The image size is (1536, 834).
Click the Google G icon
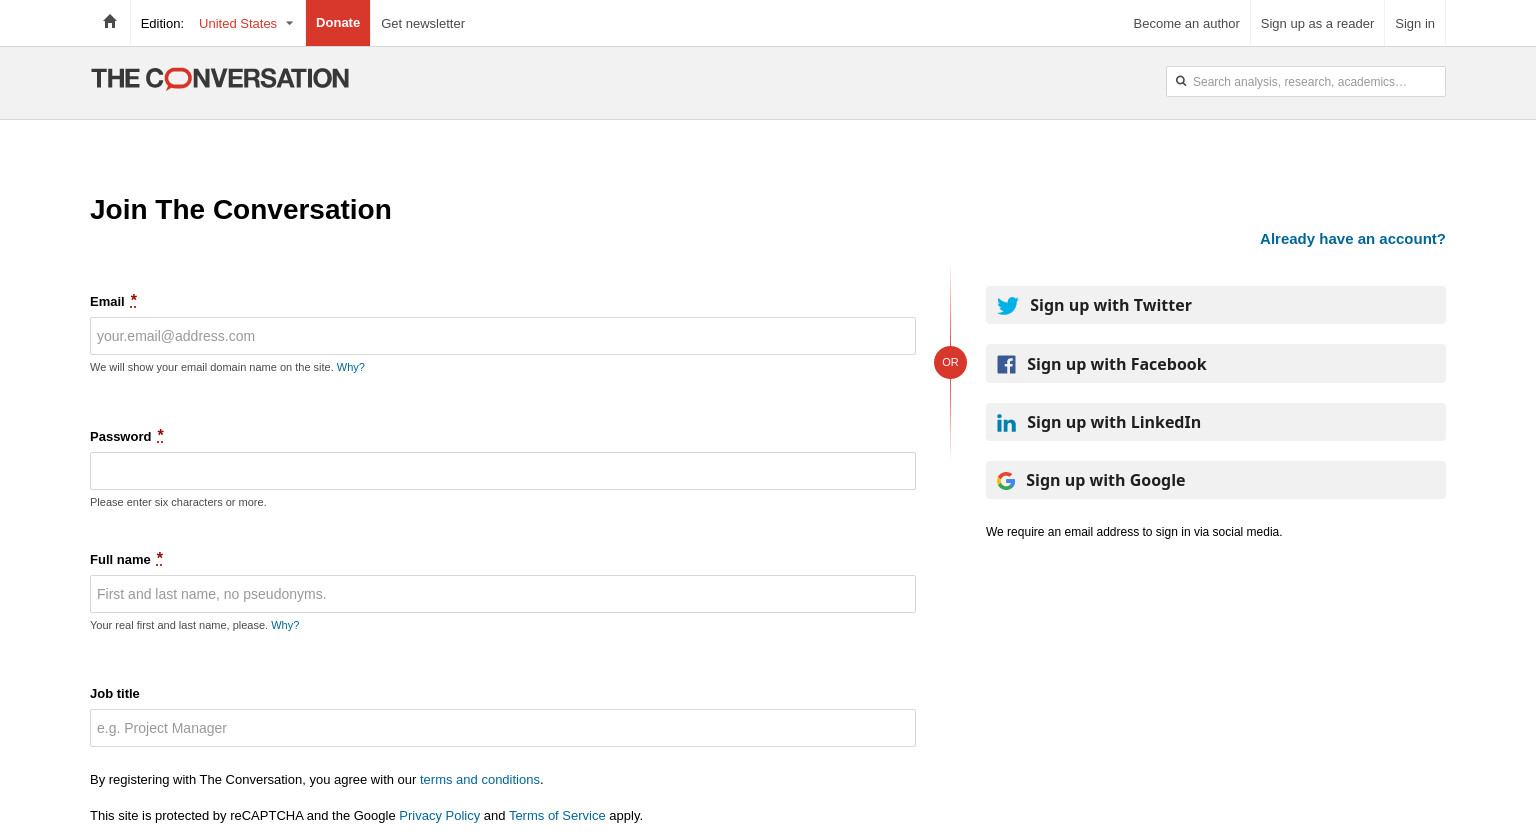point(1006,481)
